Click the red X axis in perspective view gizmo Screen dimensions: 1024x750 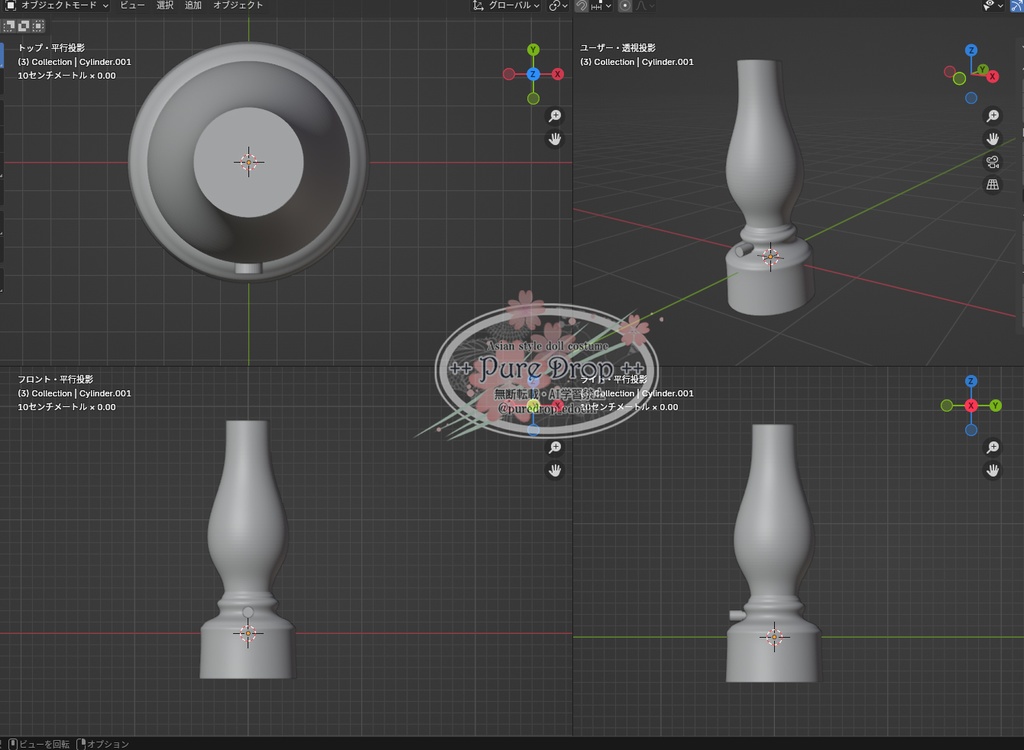[992, 76]
